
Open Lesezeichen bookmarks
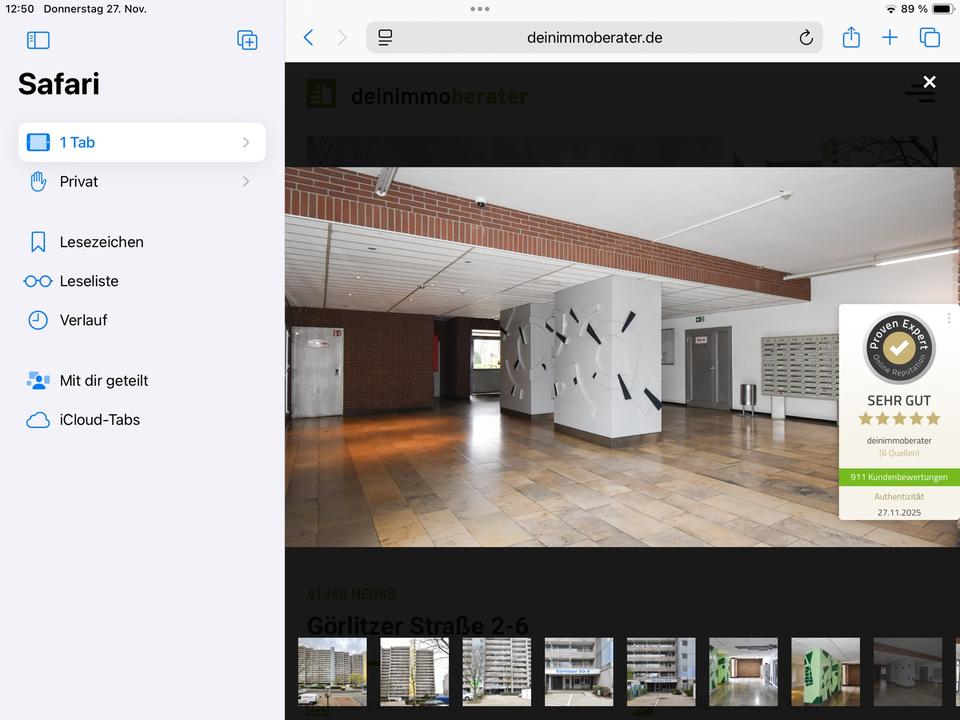point(101,241)
